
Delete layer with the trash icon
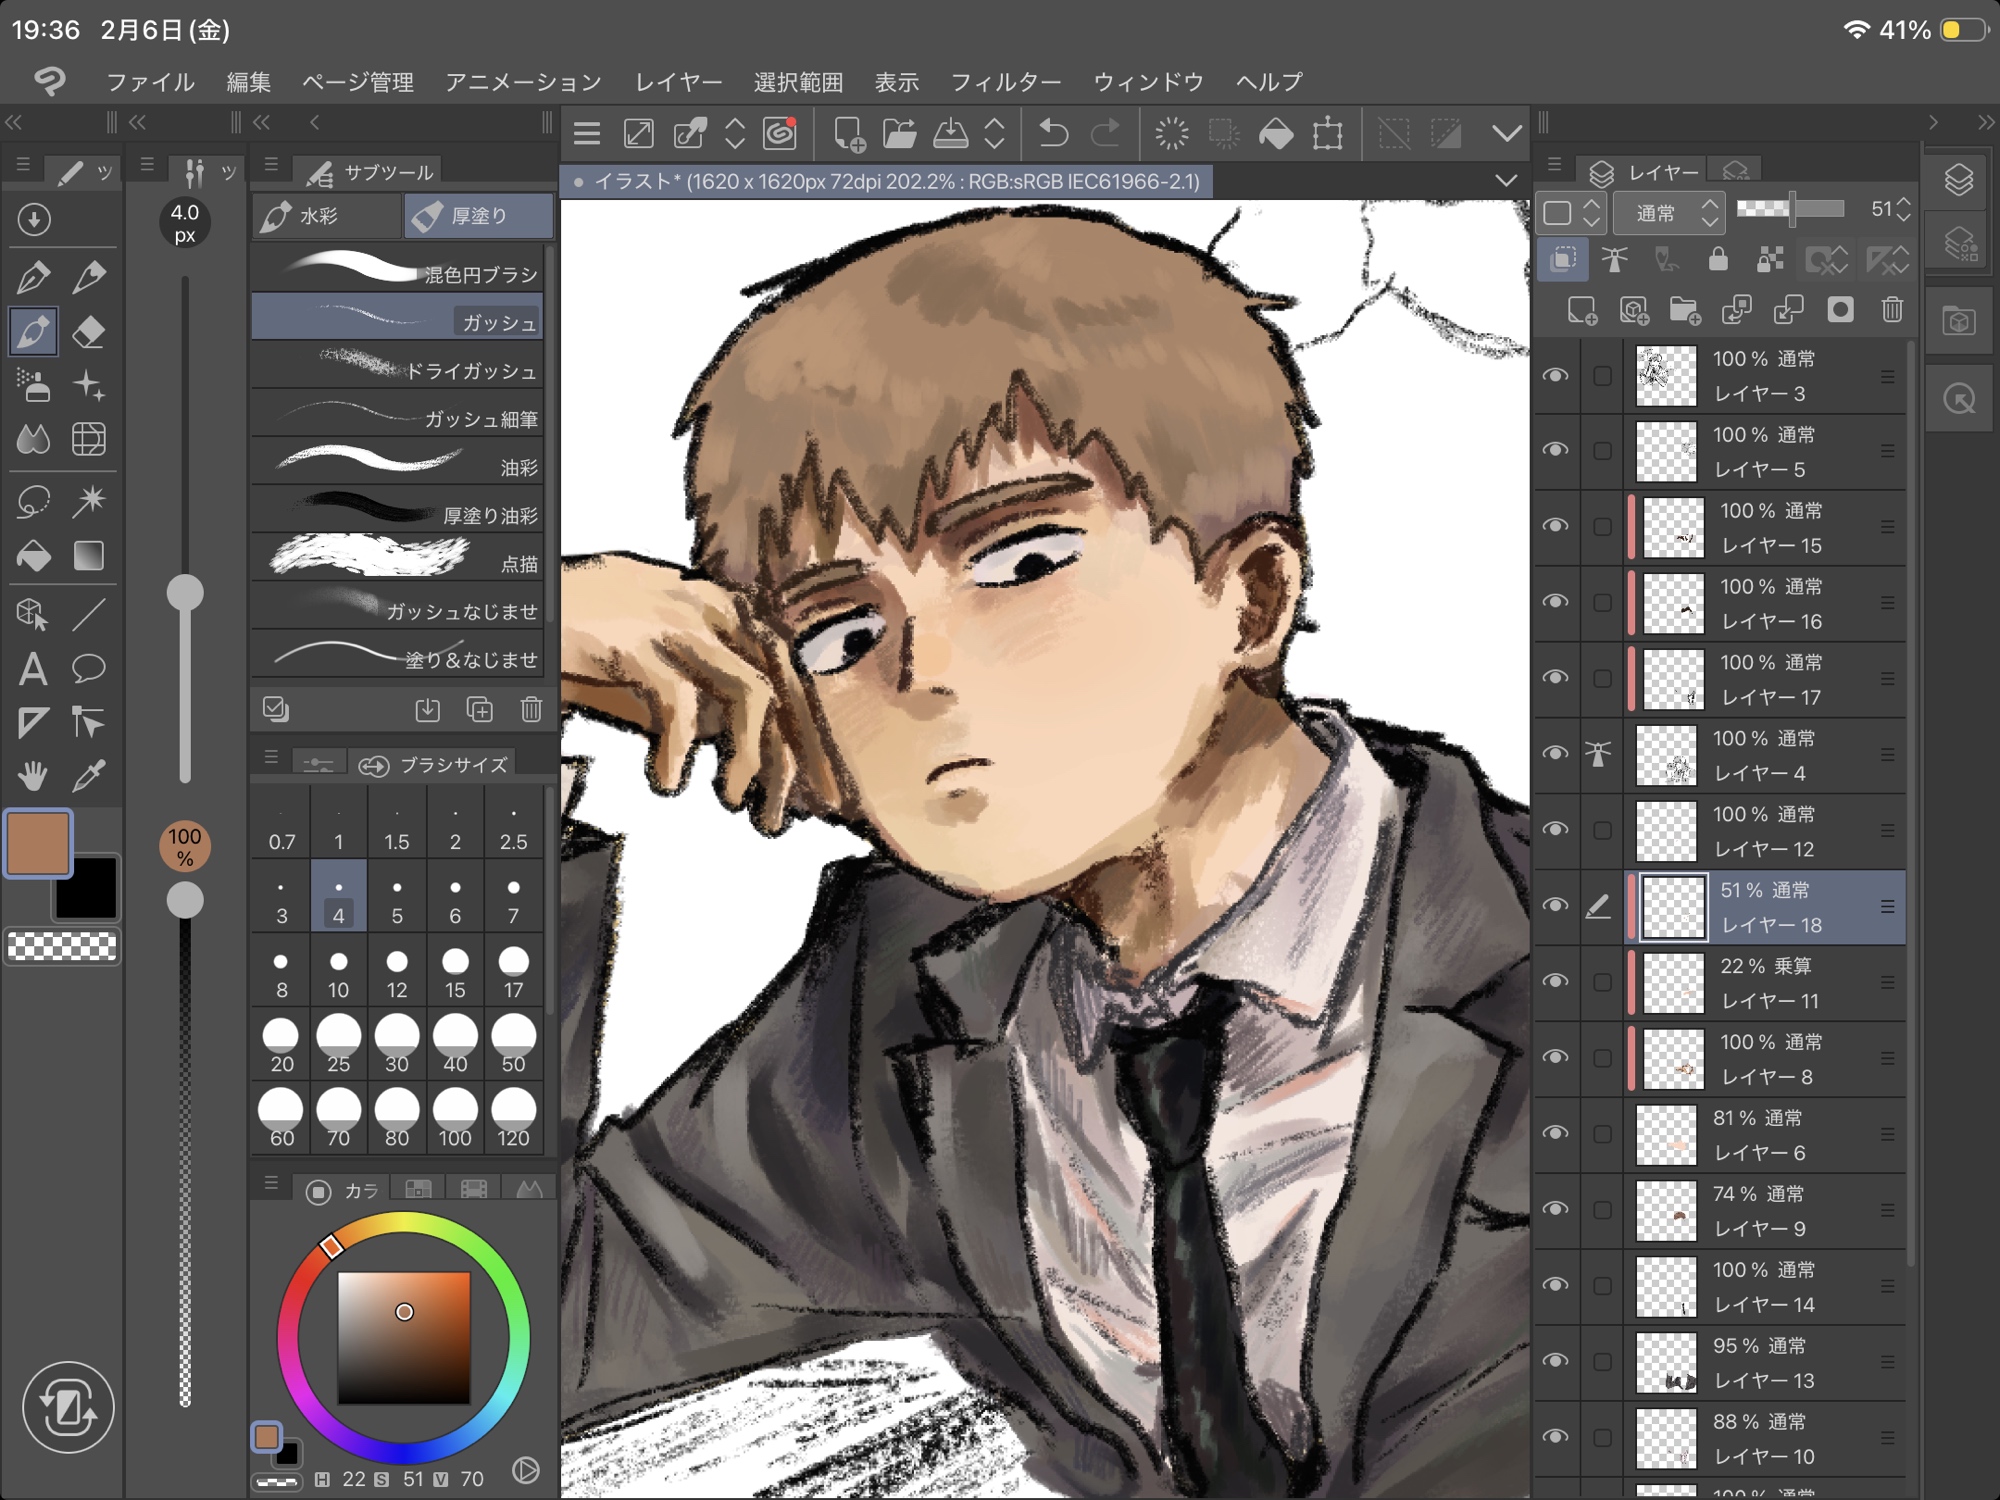tap(1892, 310)
